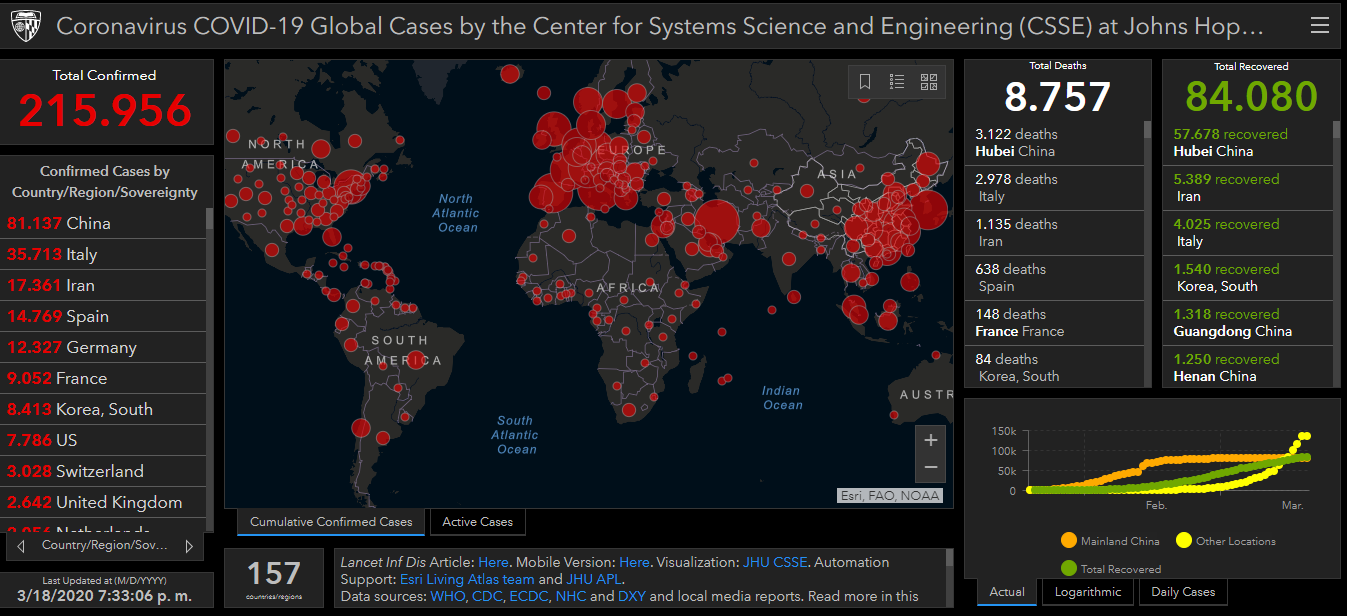Image resolution: width=1347 pixels, height=616 pixels.
Task: Toggle Total Recovered legend series
Action: [x=1111, y=569]
